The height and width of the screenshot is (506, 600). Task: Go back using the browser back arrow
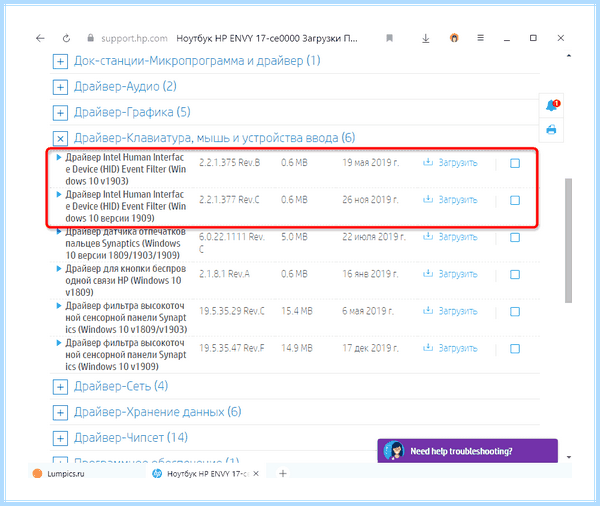point(40,38)
